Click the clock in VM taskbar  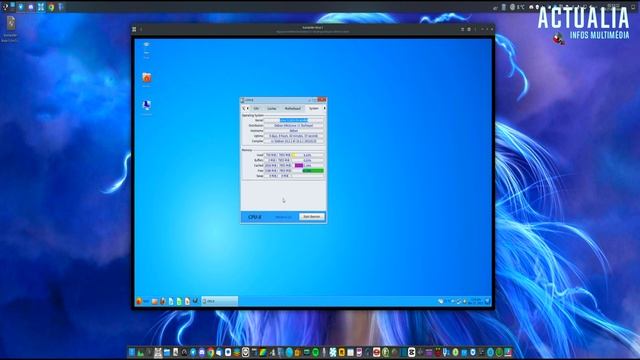(476, 301)
